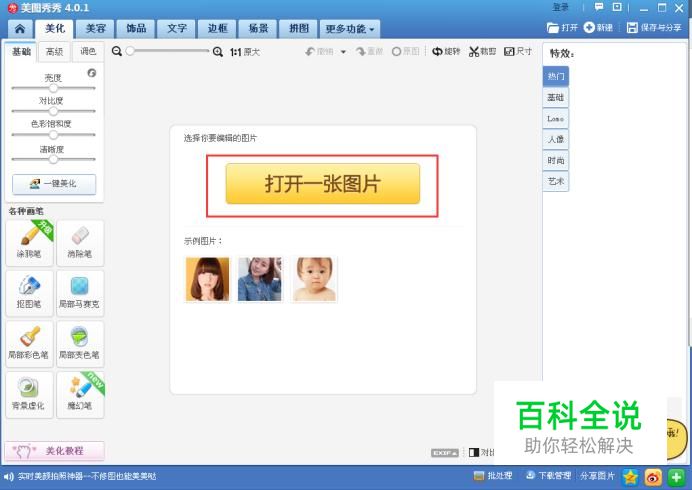Switch to the 文字 tab
The height and width of the screenshot is (490, 692).
177,29
